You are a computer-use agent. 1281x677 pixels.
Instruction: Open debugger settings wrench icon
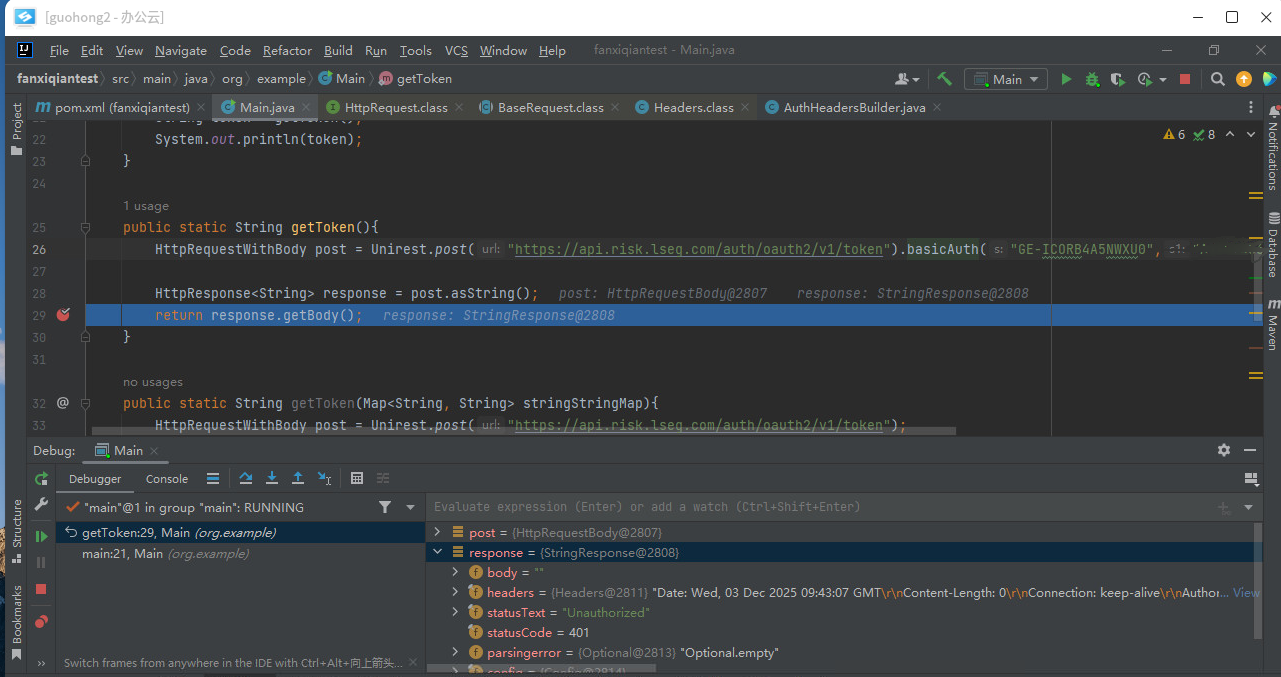41,505
